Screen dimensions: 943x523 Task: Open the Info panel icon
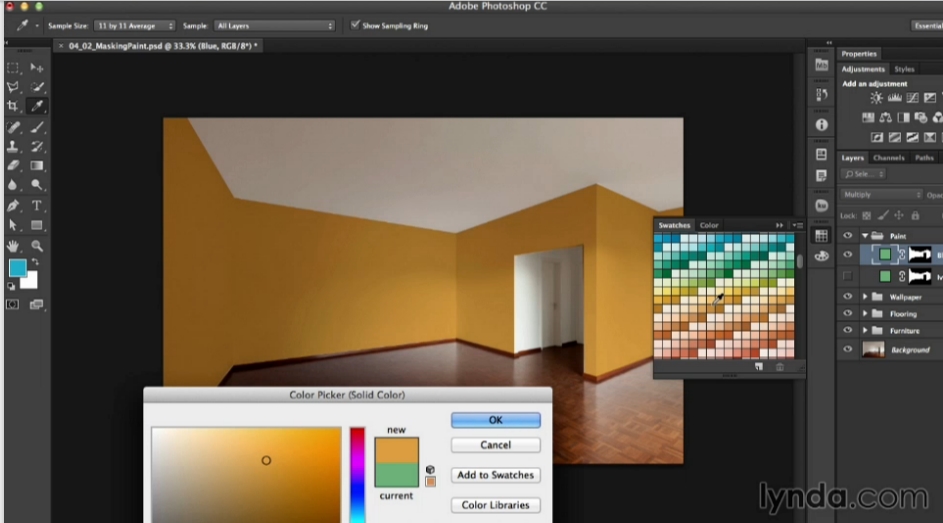click(822, 125)
